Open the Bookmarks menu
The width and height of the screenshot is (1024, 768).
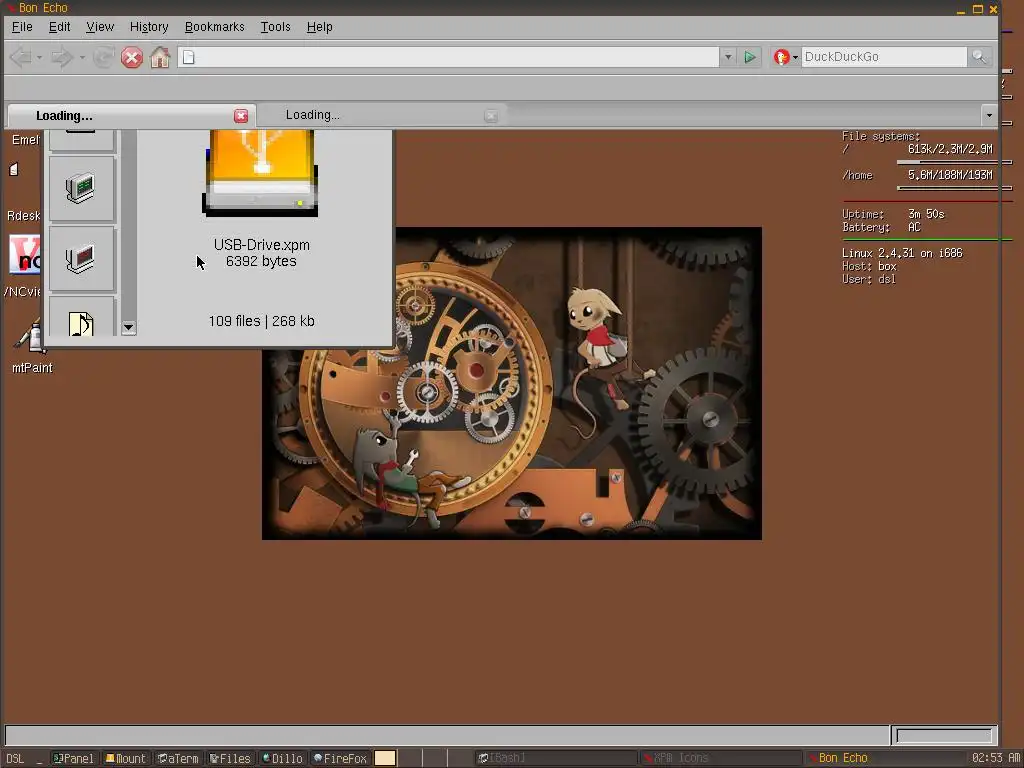[x=214, y=27]
